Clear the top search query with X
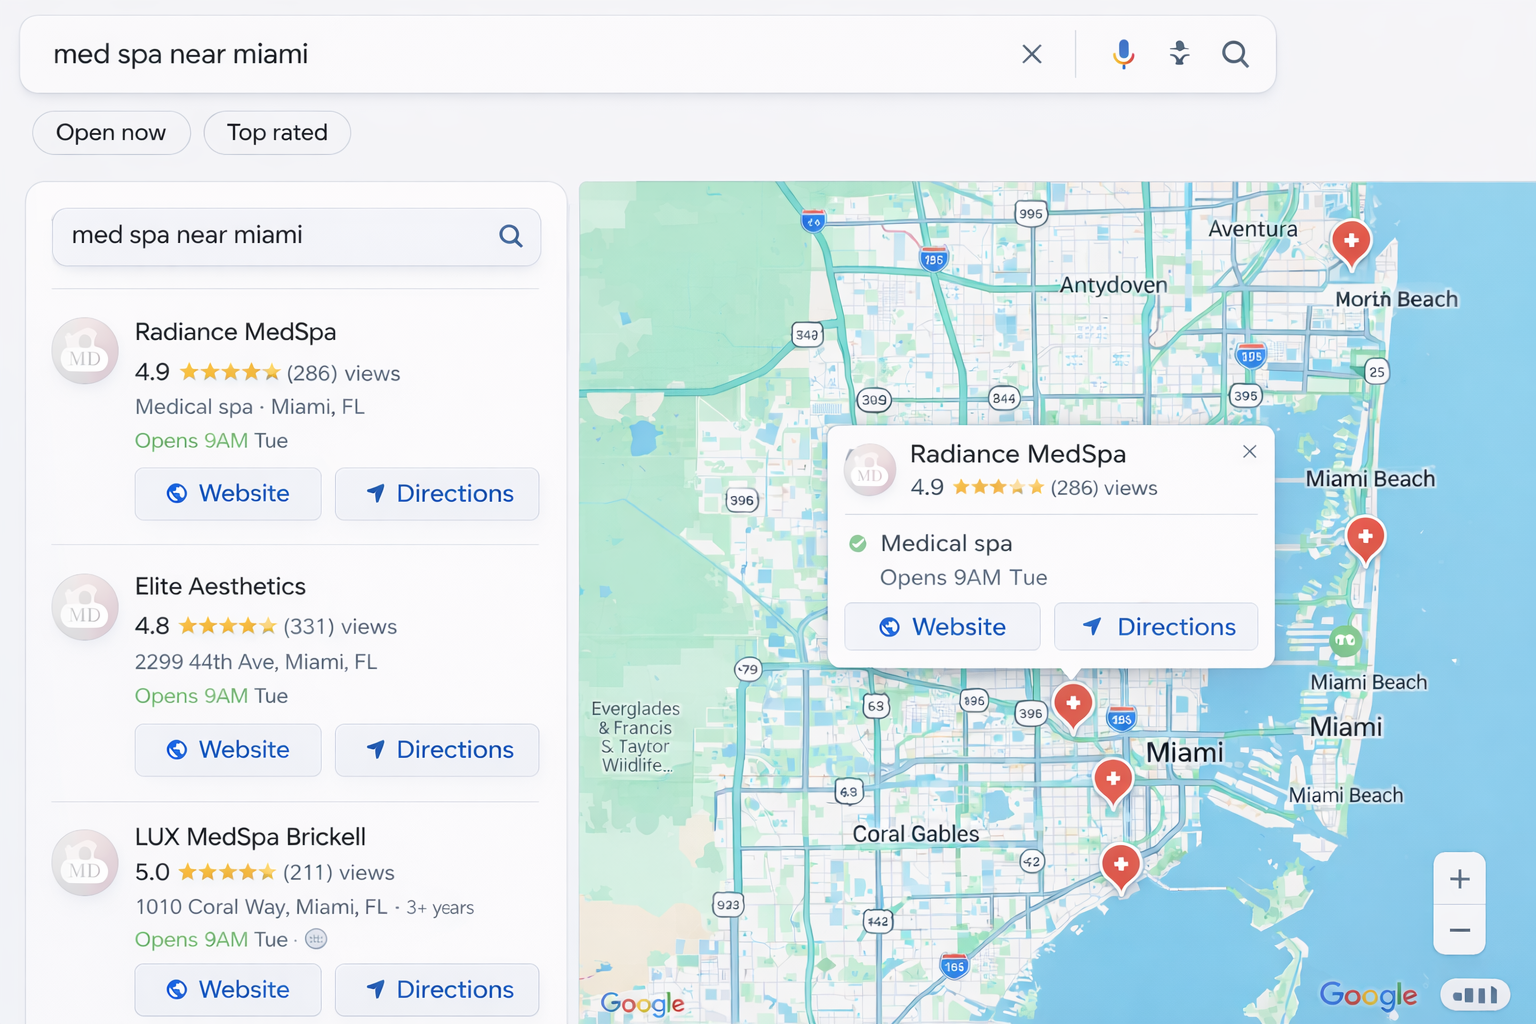 pyautogui.click(x=1032, y=54)
